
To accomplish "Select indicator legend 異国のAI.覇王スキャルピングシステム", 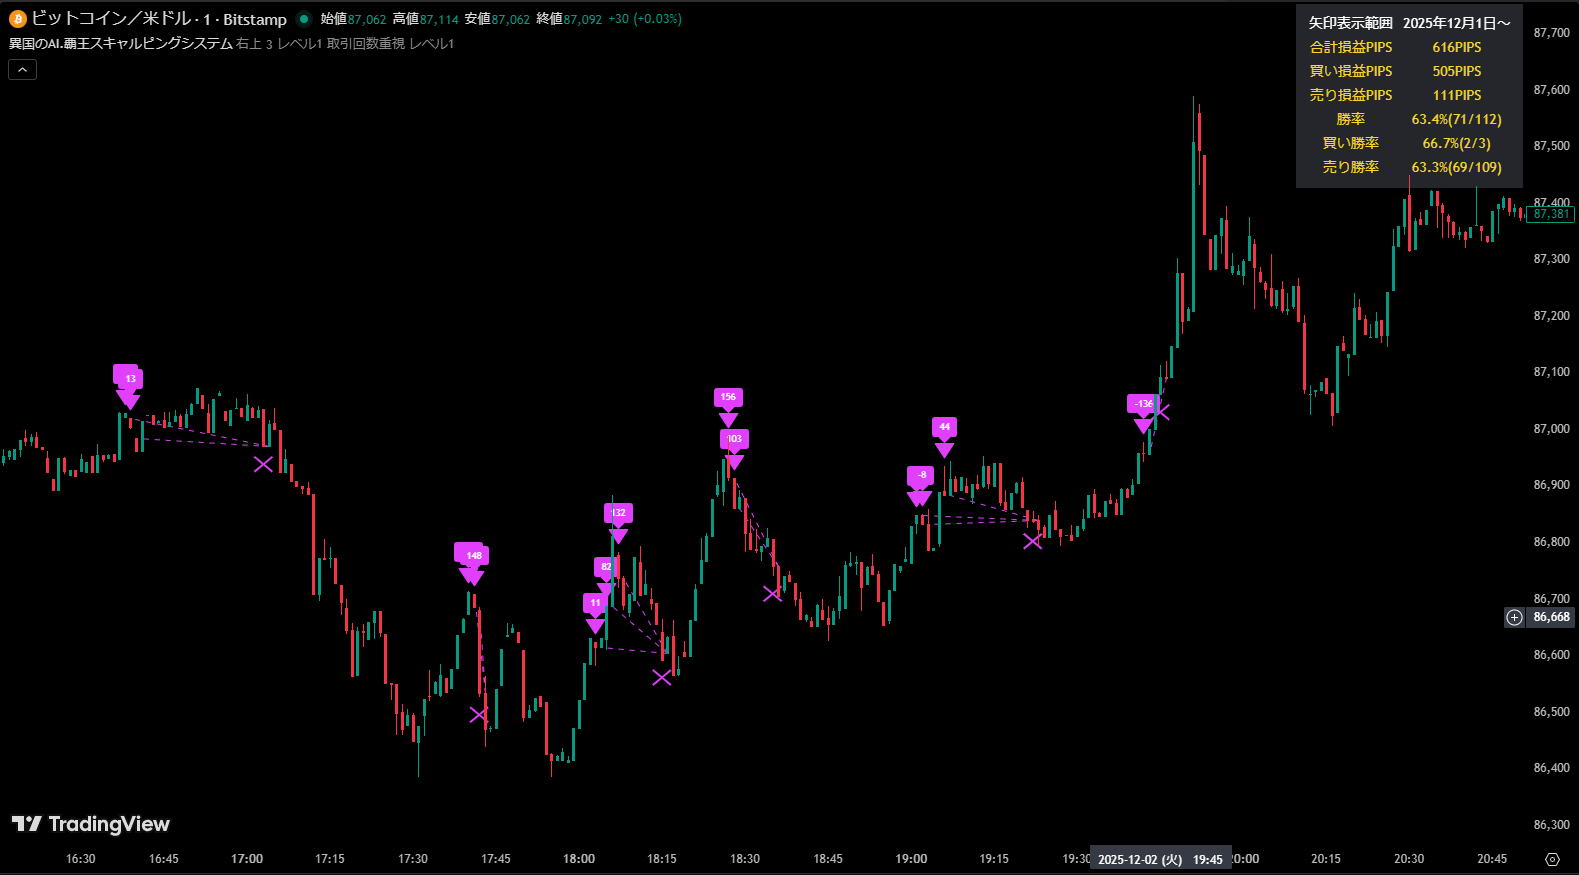I will pos(121,44).
